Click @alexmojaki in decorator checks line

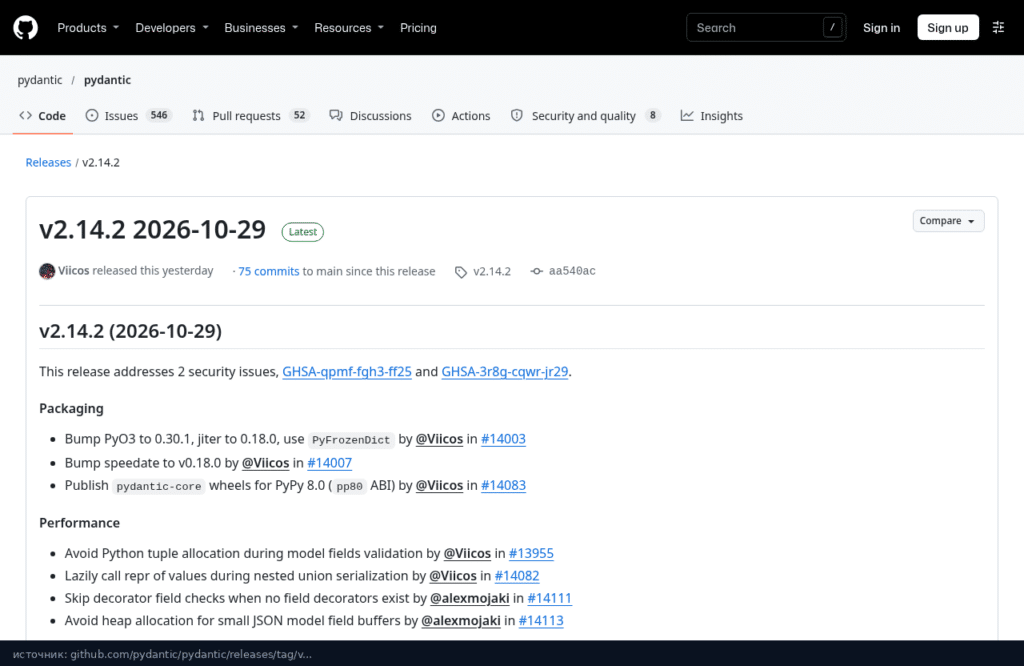pyautogui.click(x=470, y=598)
